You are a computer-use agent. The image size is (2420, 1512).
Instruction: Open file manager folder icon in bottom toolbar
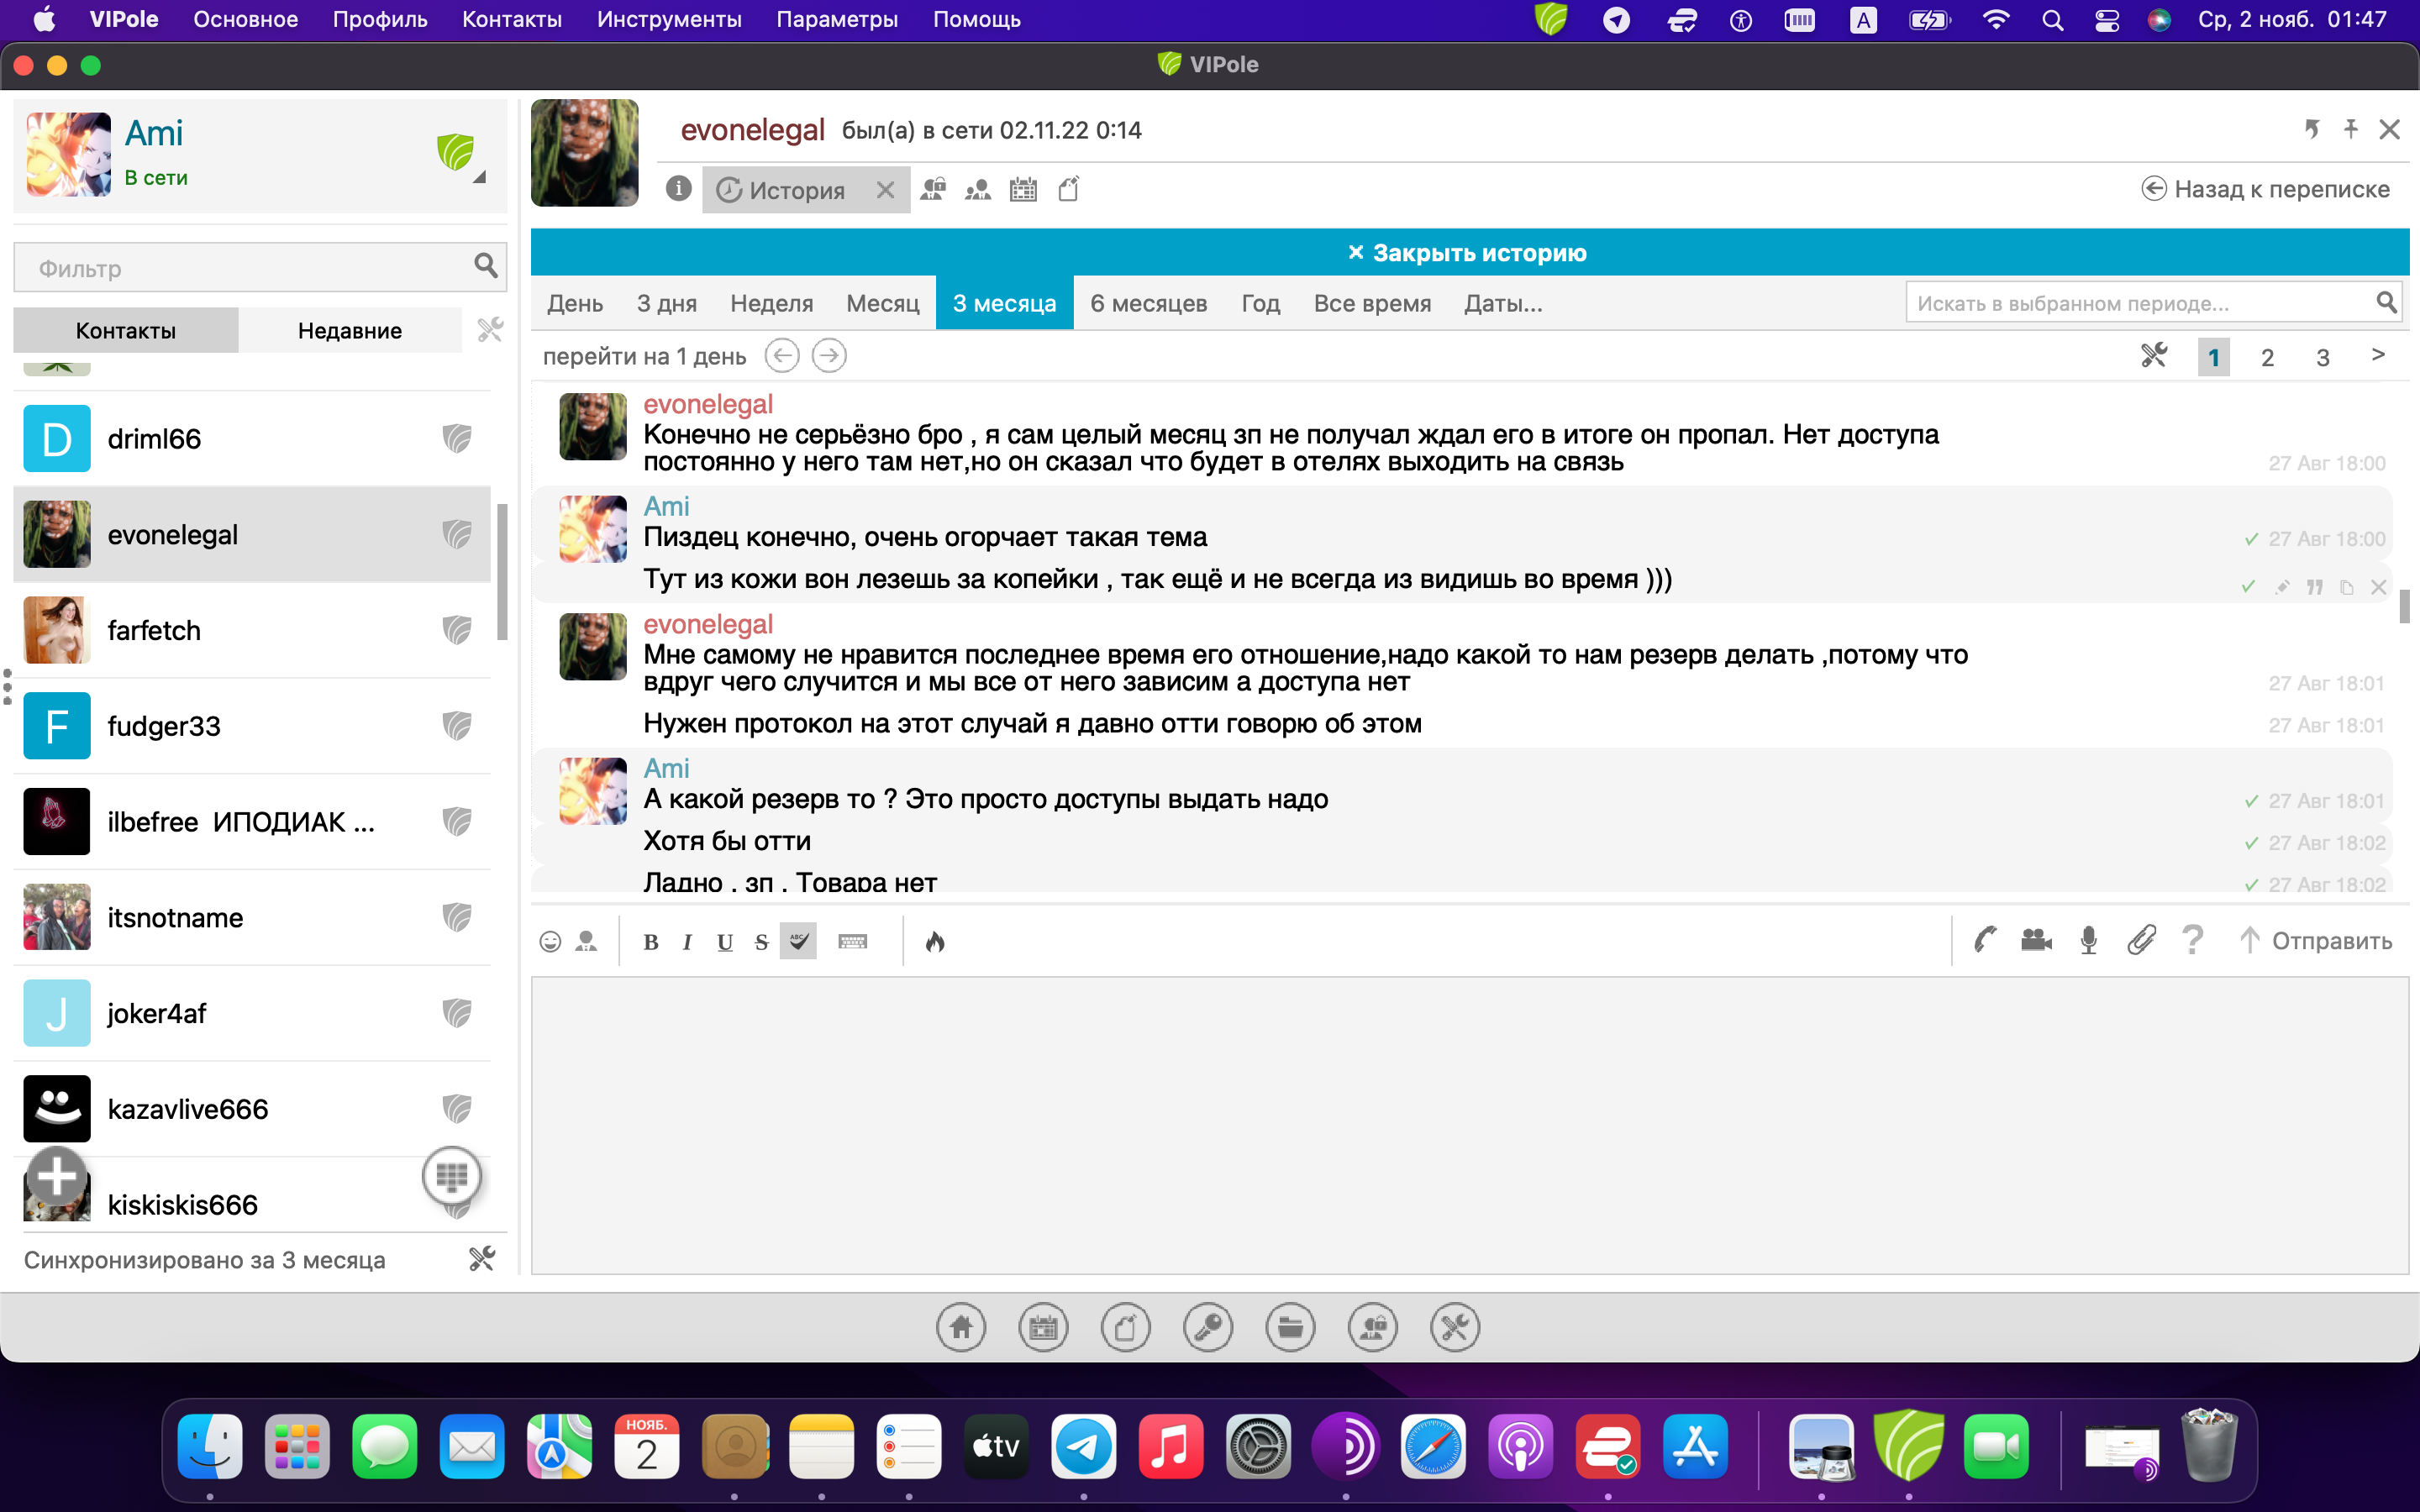1291,1328
